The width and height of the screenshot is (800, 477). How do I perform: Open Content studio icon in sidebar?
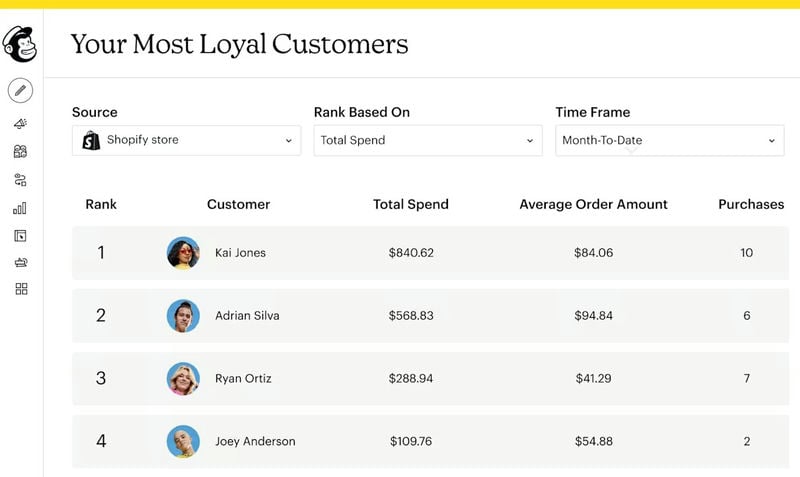point(21,263)
